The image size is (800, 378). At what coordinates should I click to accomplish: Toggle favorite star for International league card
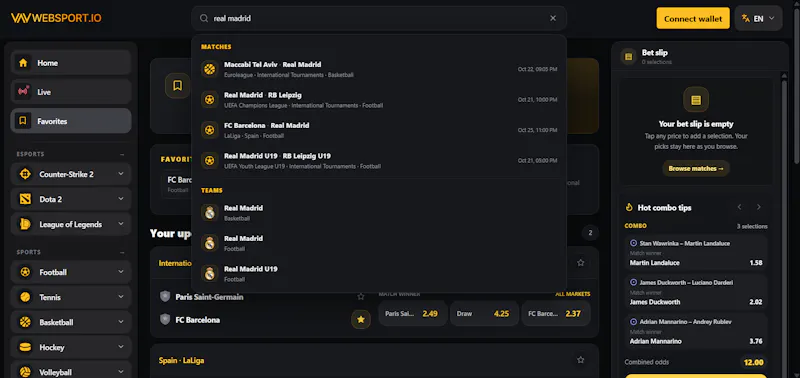click(x=581, y=263)
